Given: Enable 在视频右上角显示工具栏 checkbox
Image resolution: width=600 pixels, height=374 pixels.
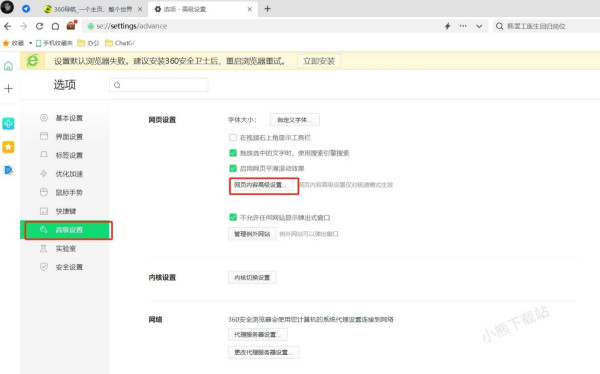Looking at the screenshot, I should point(233,137).
